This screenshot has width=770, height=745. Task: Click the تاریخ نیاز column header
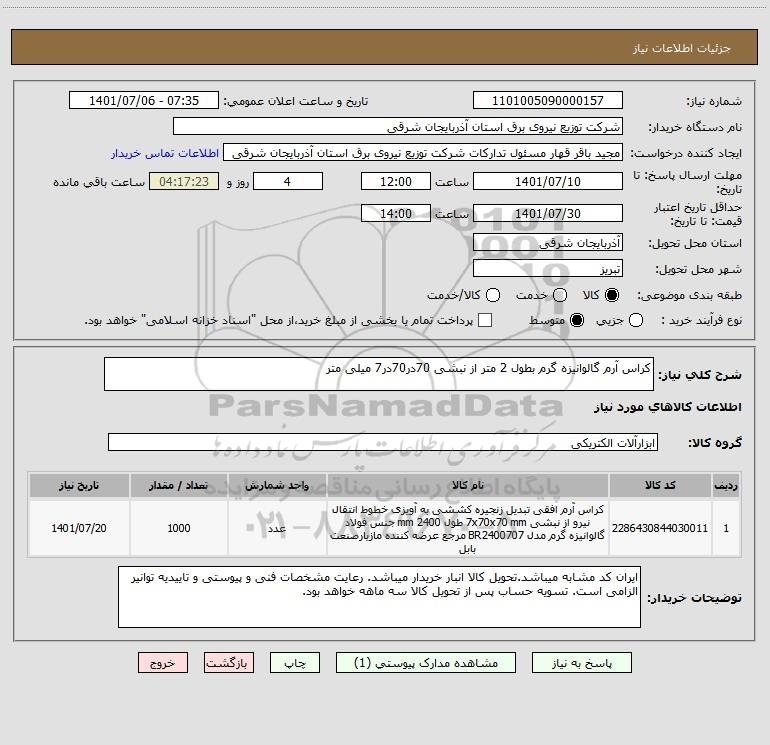[79, 485]
